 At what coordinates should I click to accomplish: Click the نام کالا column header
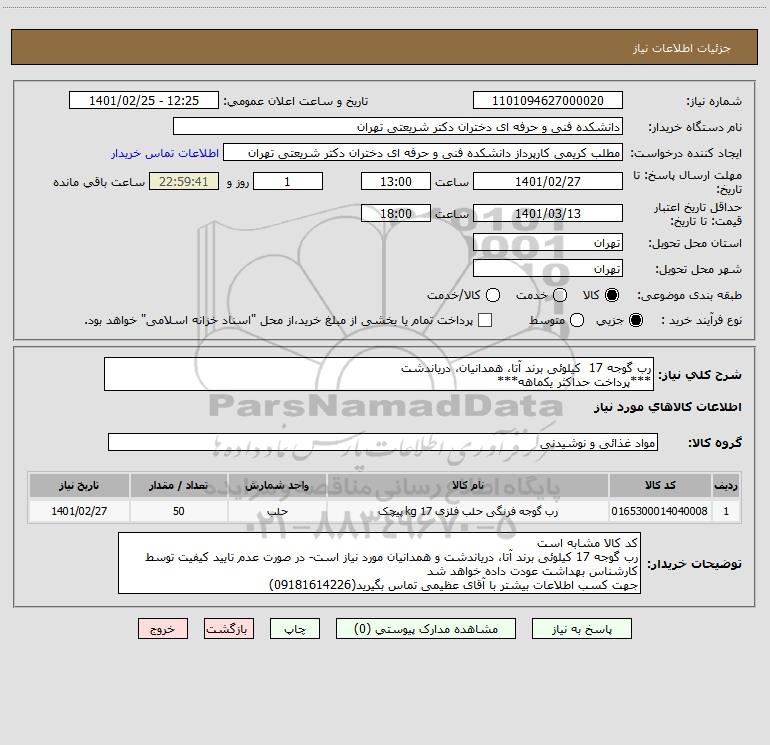(468, 485)
